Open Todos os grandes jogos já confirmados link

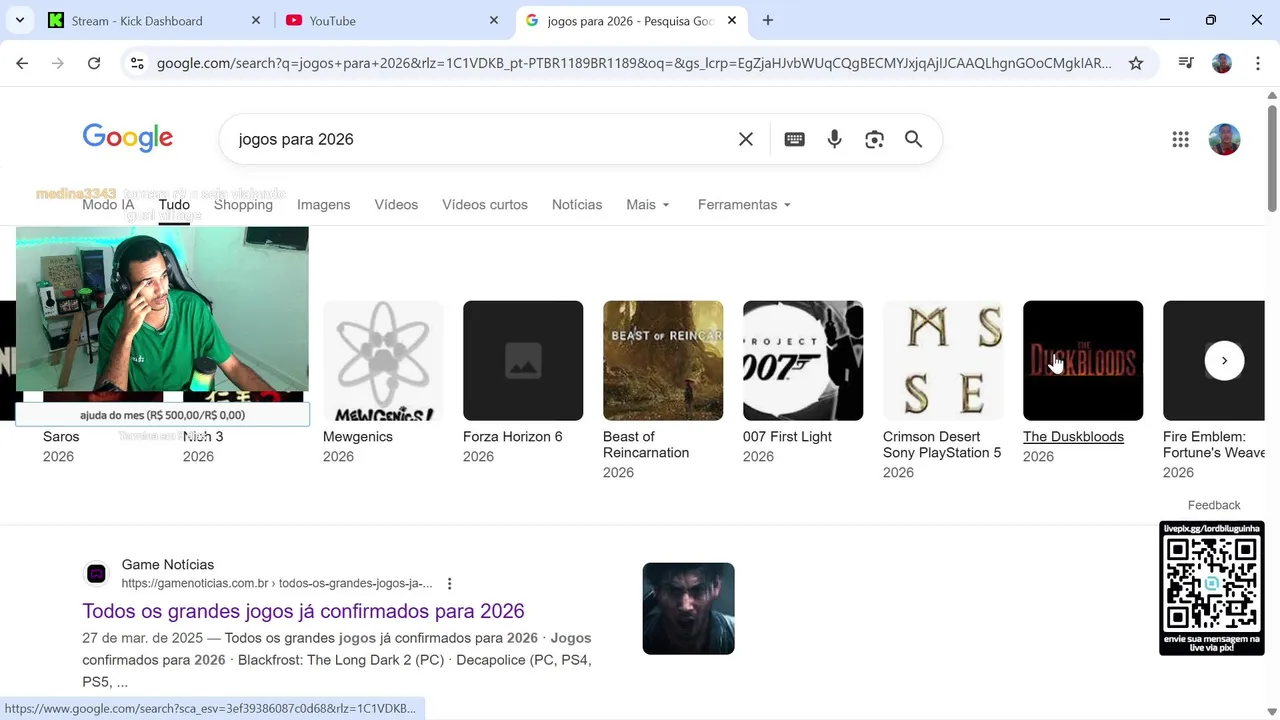click(x=303, y=611)
